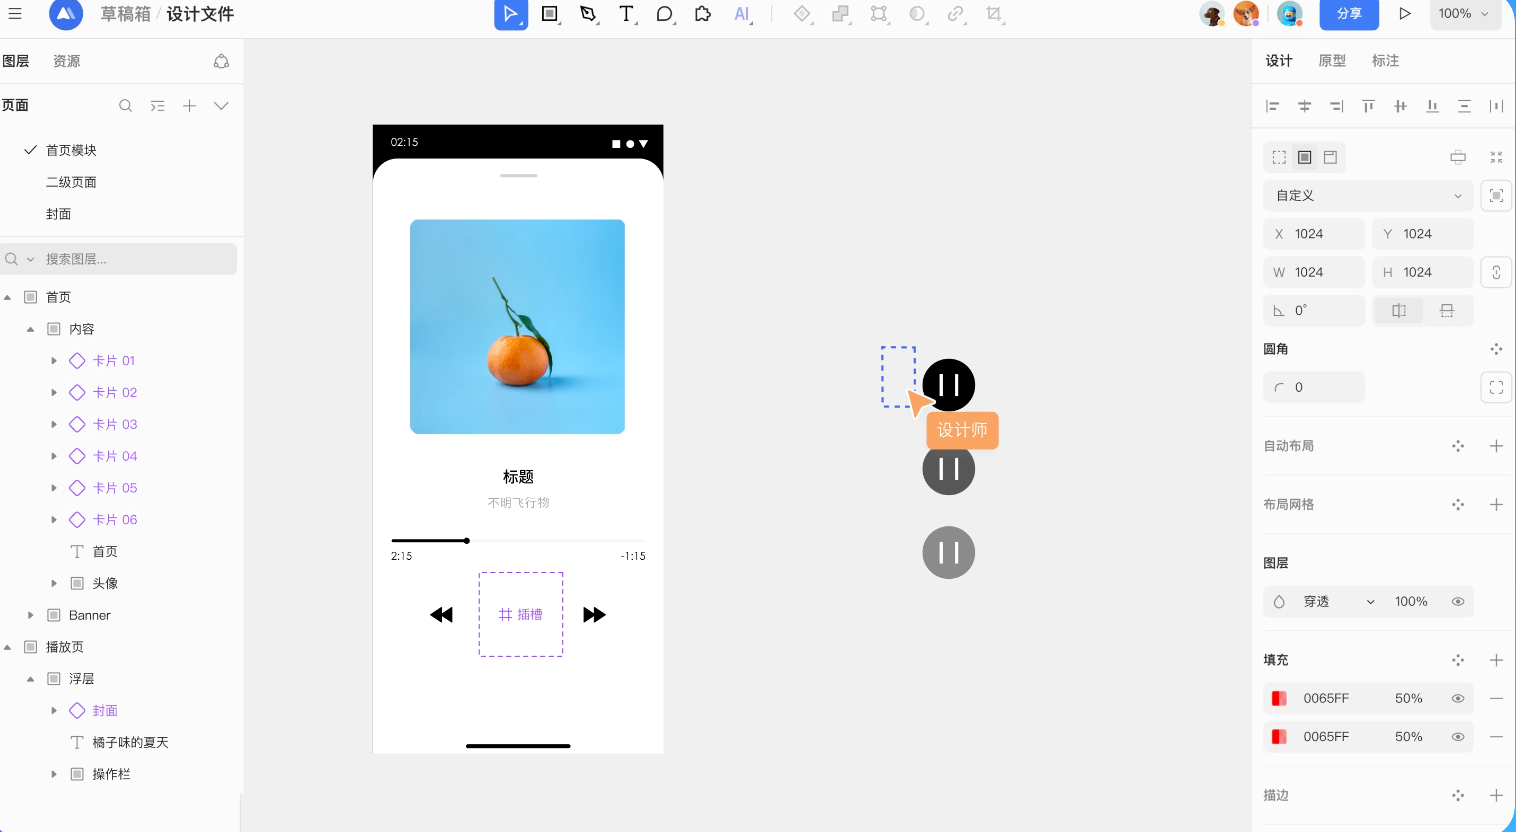Click the Link chain toolbar icon
The height and width of the screenshot is (832, 1516).
click(956, 14)
